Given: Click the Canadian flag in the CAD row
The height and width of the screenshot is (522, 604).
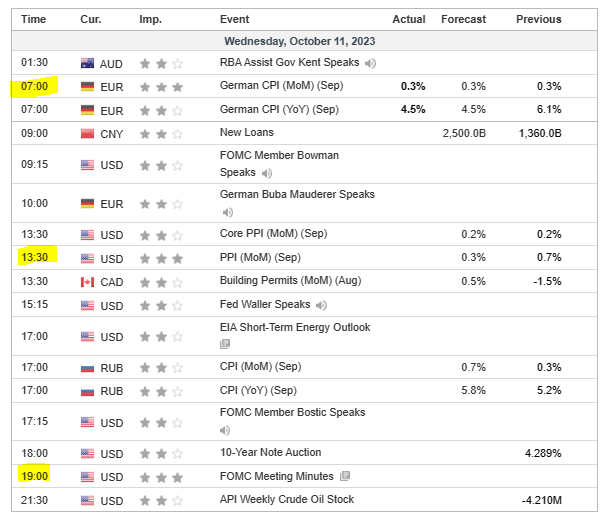Looking at the screenshot, I should point(87,282).
